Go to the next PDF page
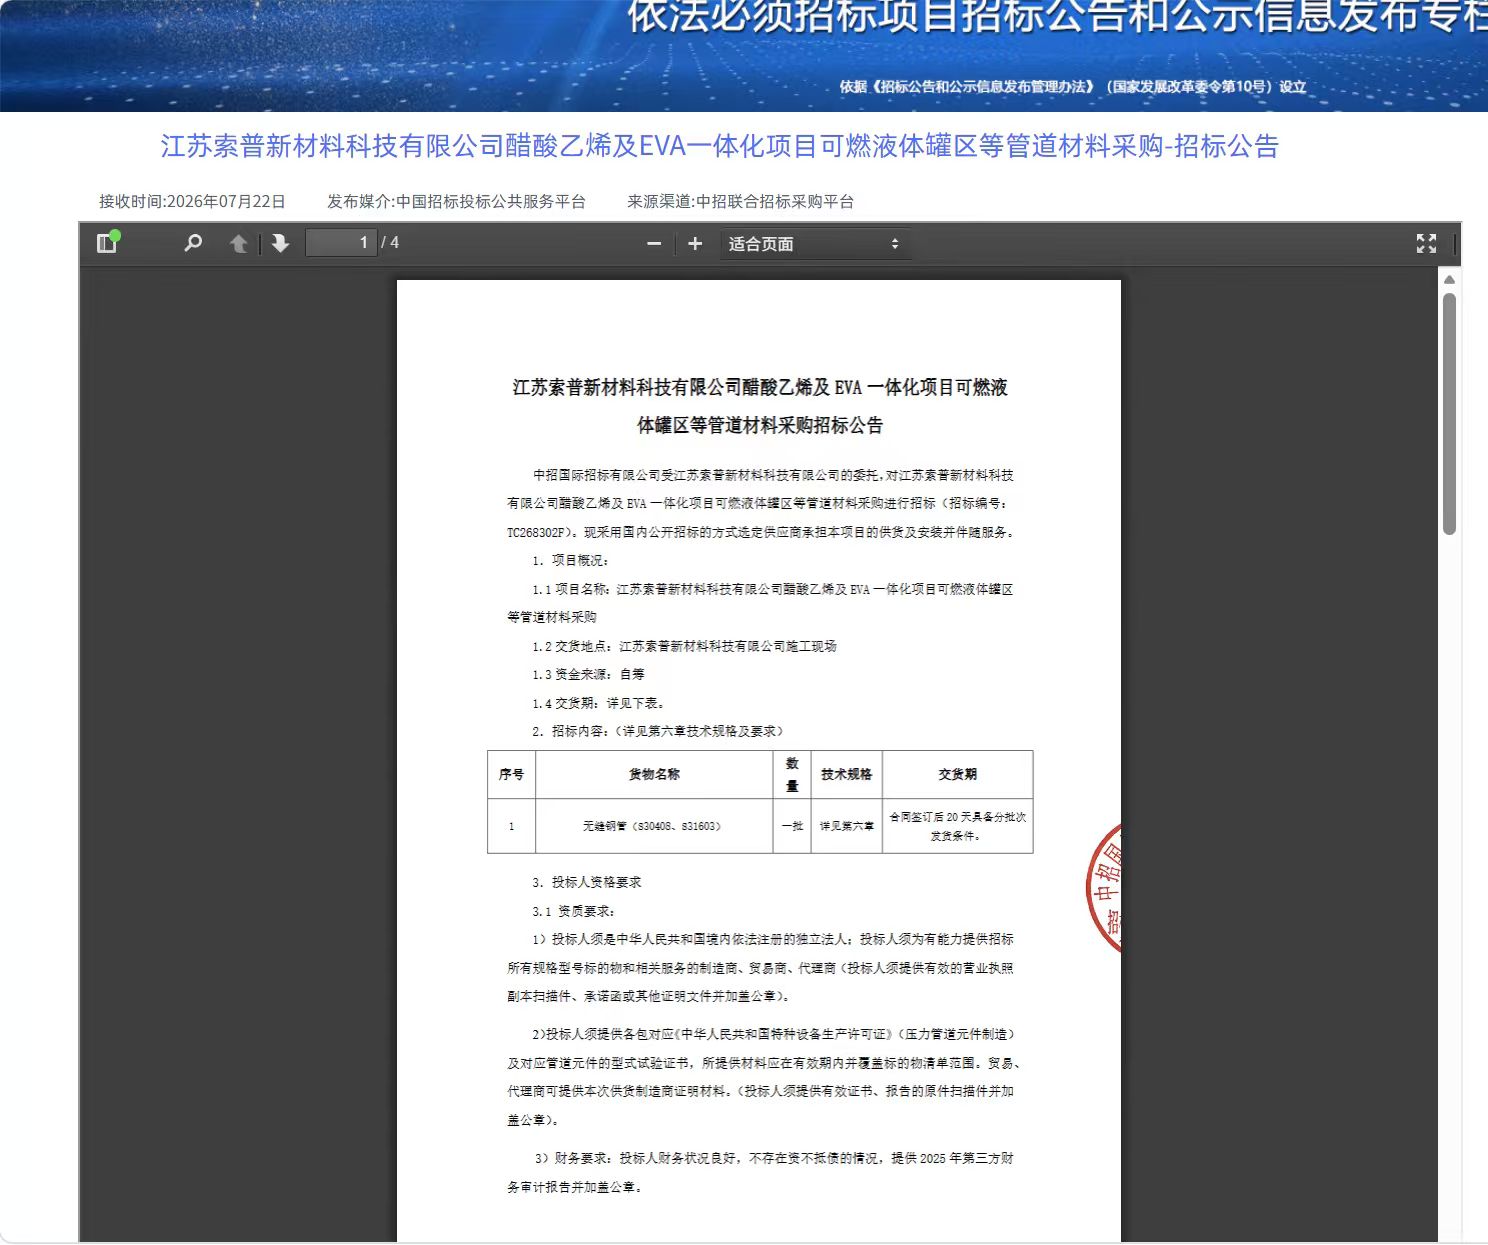The width and height of the screenshot is (1488, 1245). coord(280,243)
